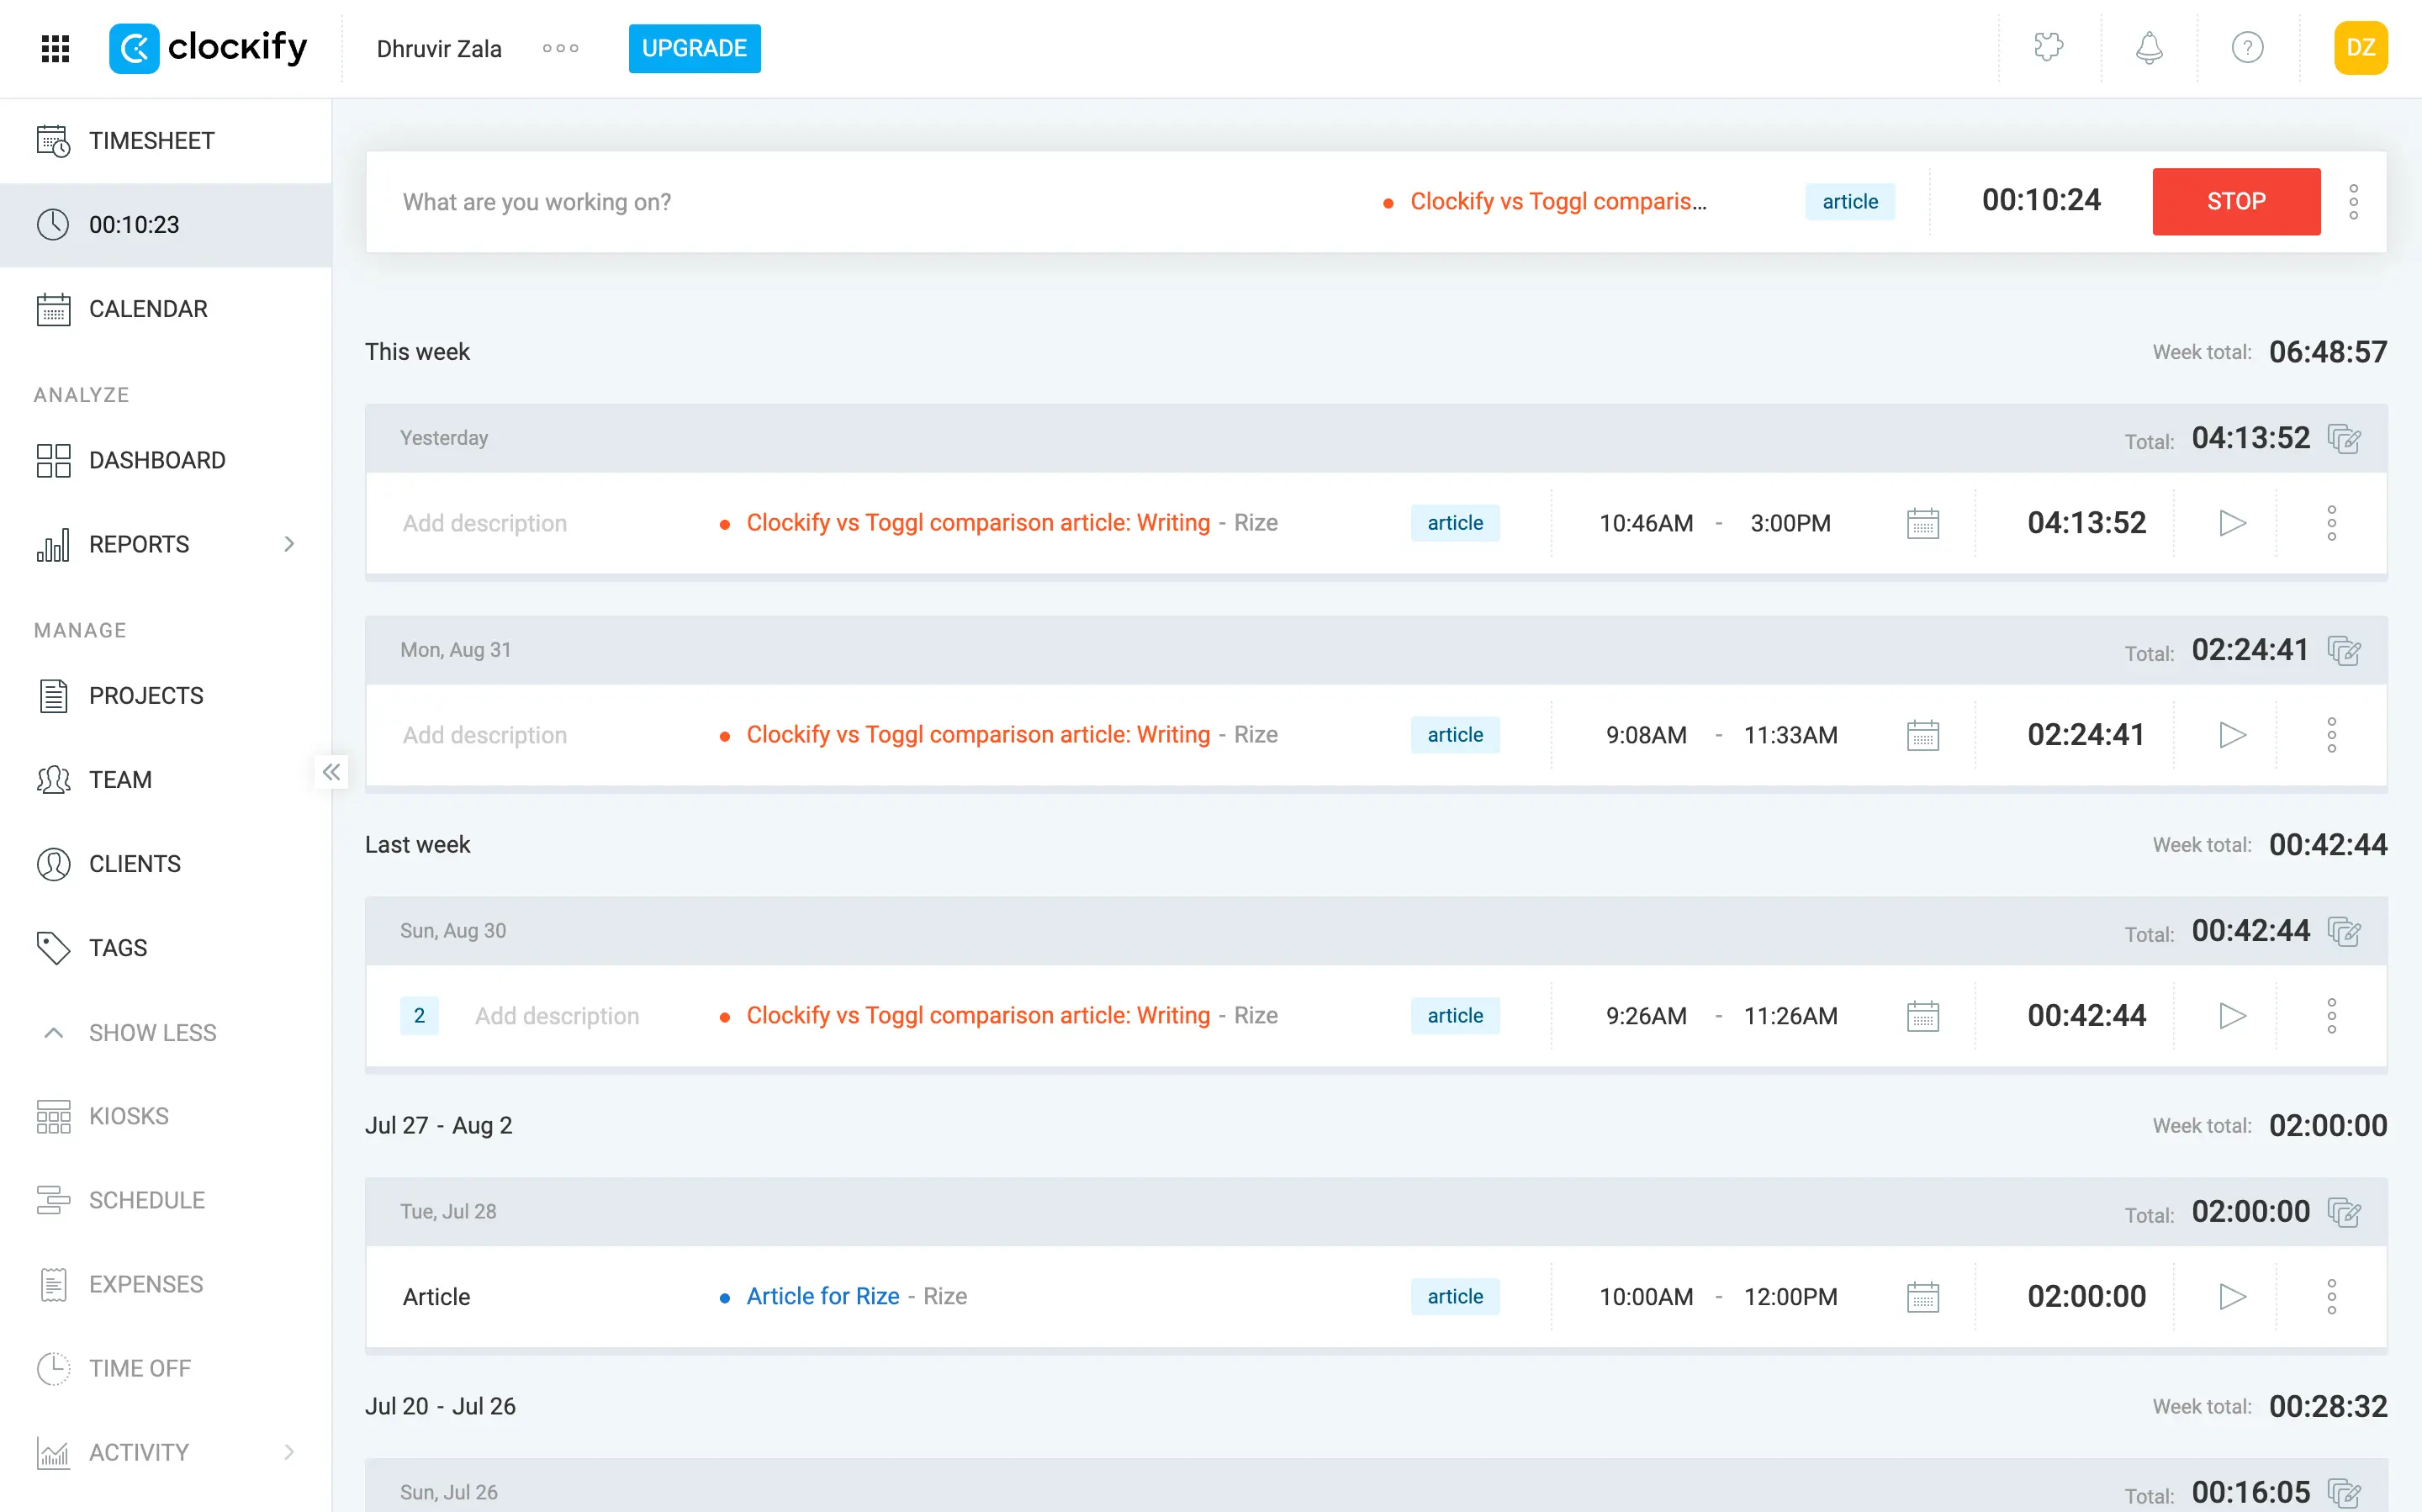Expand the Activity submenu arrow

[x=289, y=1452]
